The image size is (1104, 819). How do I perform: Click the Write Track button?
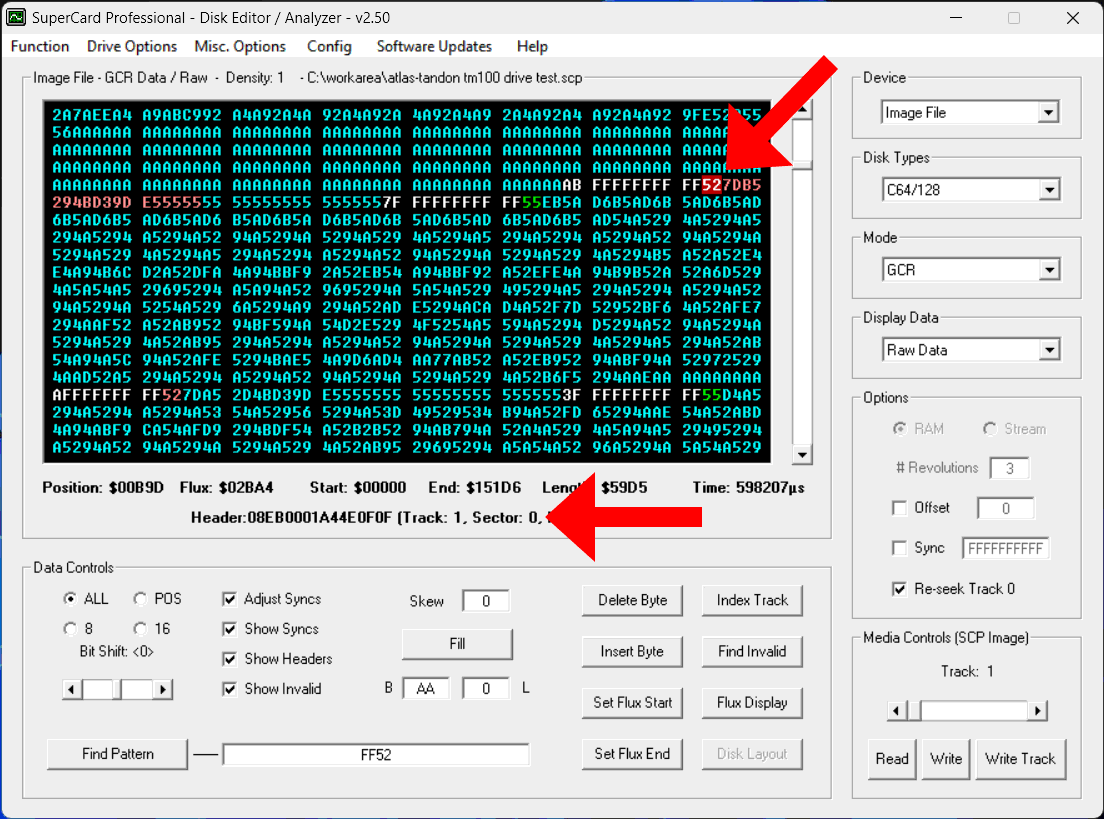point(1020,759)
